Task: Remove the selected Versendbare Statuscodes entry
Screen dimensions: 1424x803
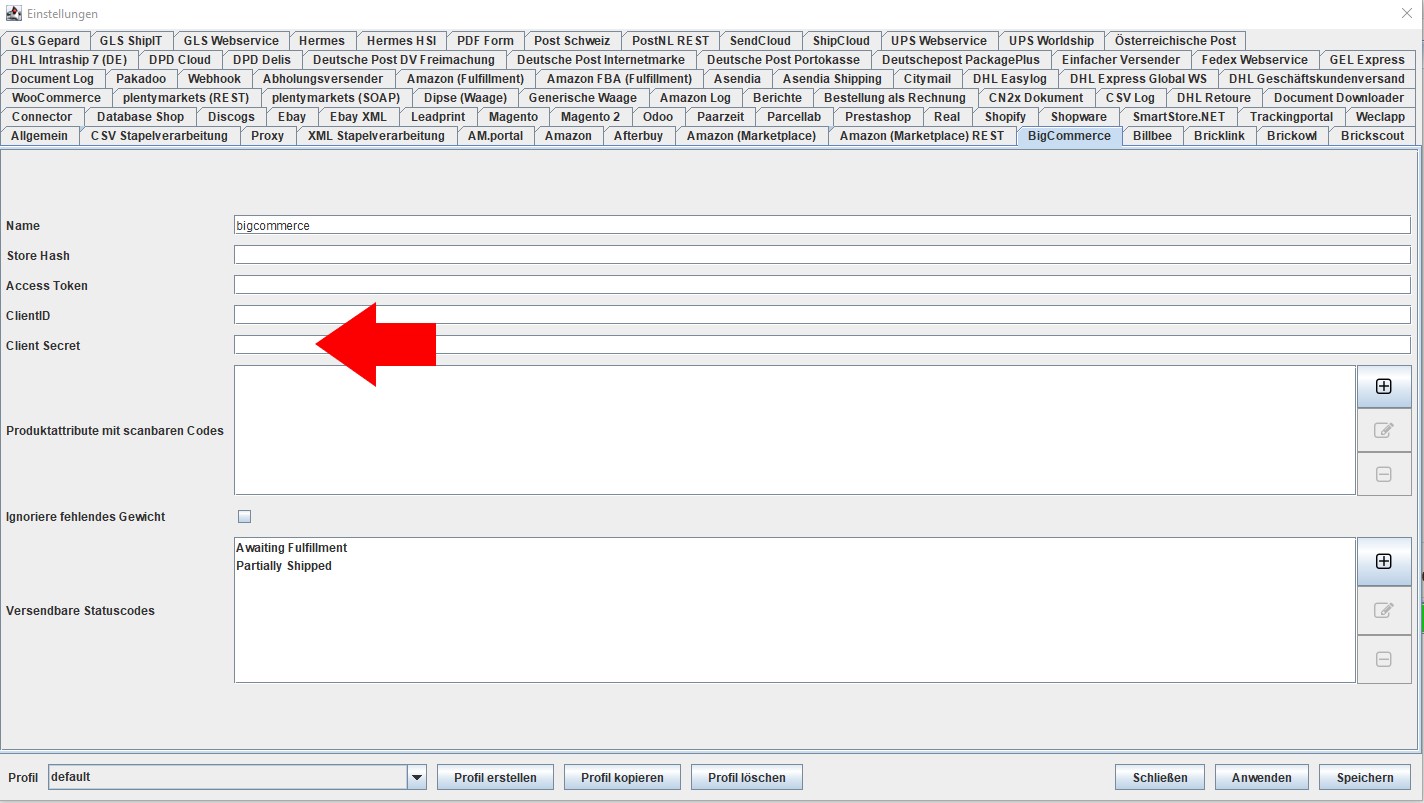Action: click(x=1384, y=659)
